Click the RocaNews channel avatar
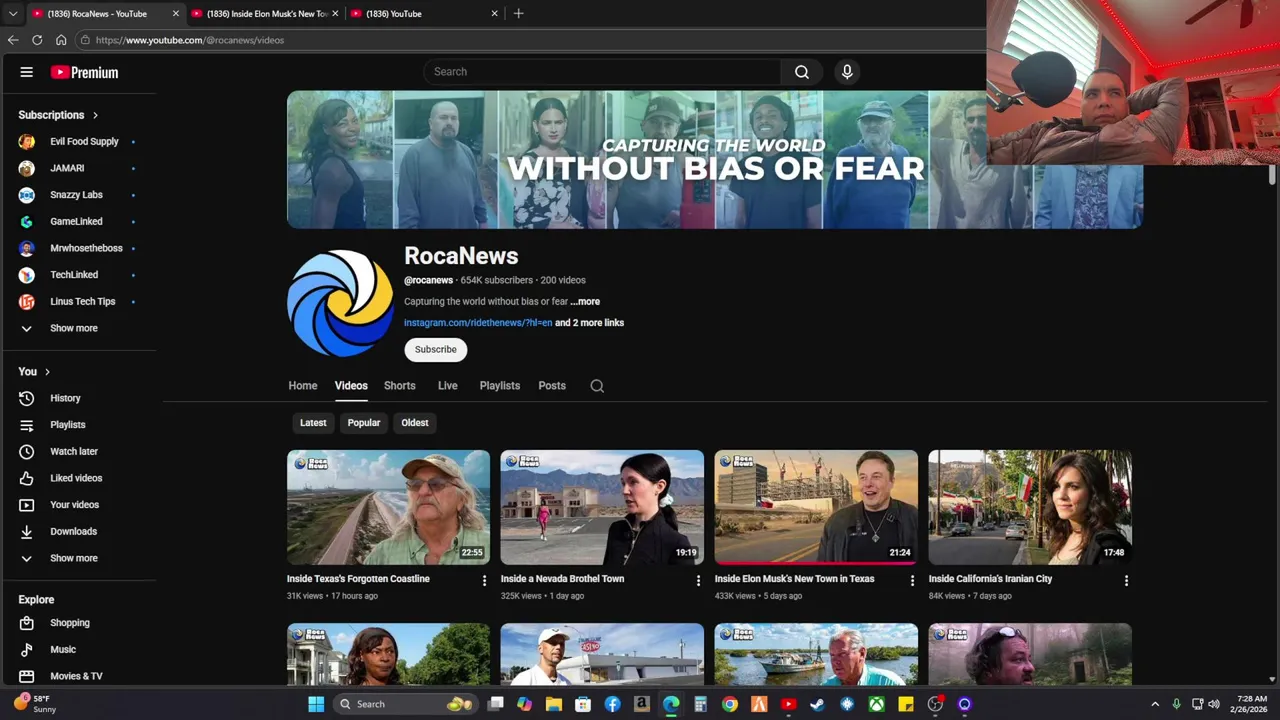The image size is (1280, 720). (x=340, y=303)
